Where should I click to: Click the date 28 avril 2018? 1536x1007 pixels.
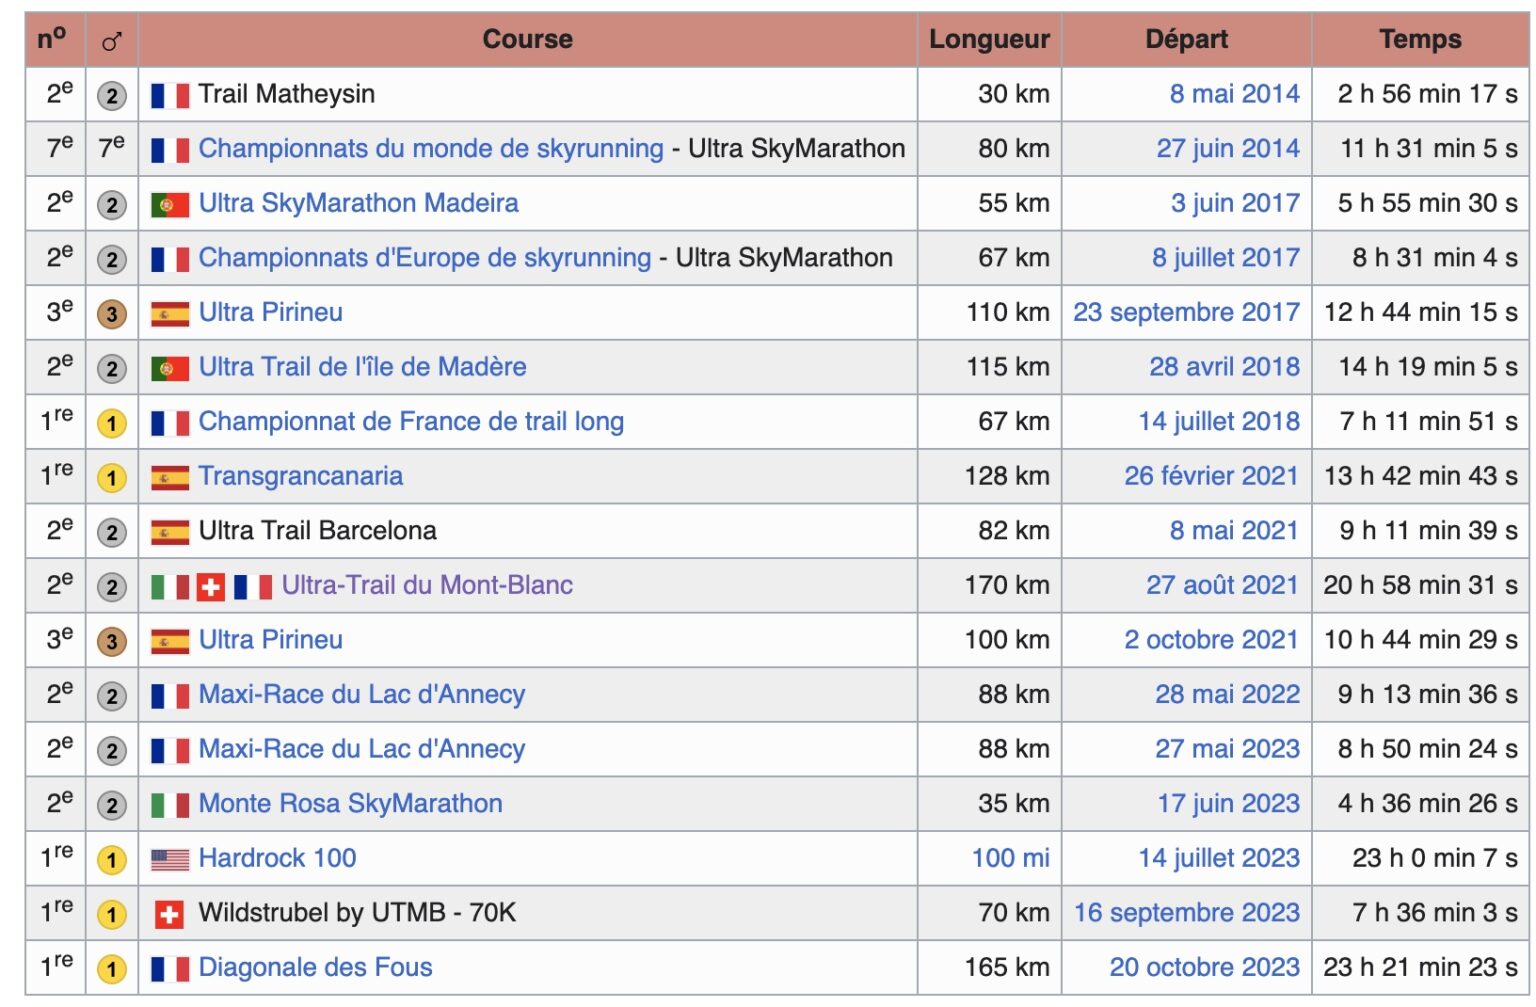click(1225, 367)
